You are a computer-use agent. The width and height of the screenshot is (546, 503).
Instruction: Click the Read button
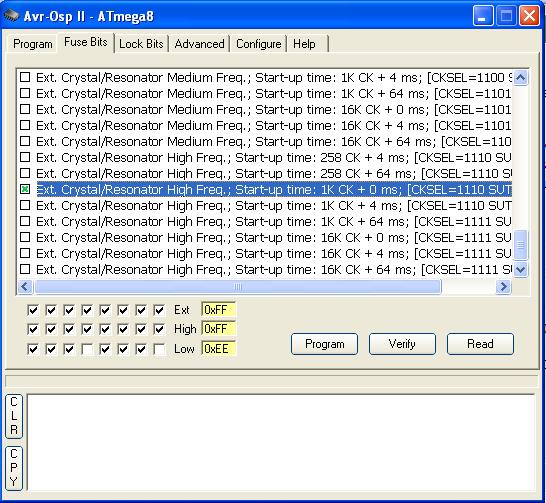coord(480,344)
